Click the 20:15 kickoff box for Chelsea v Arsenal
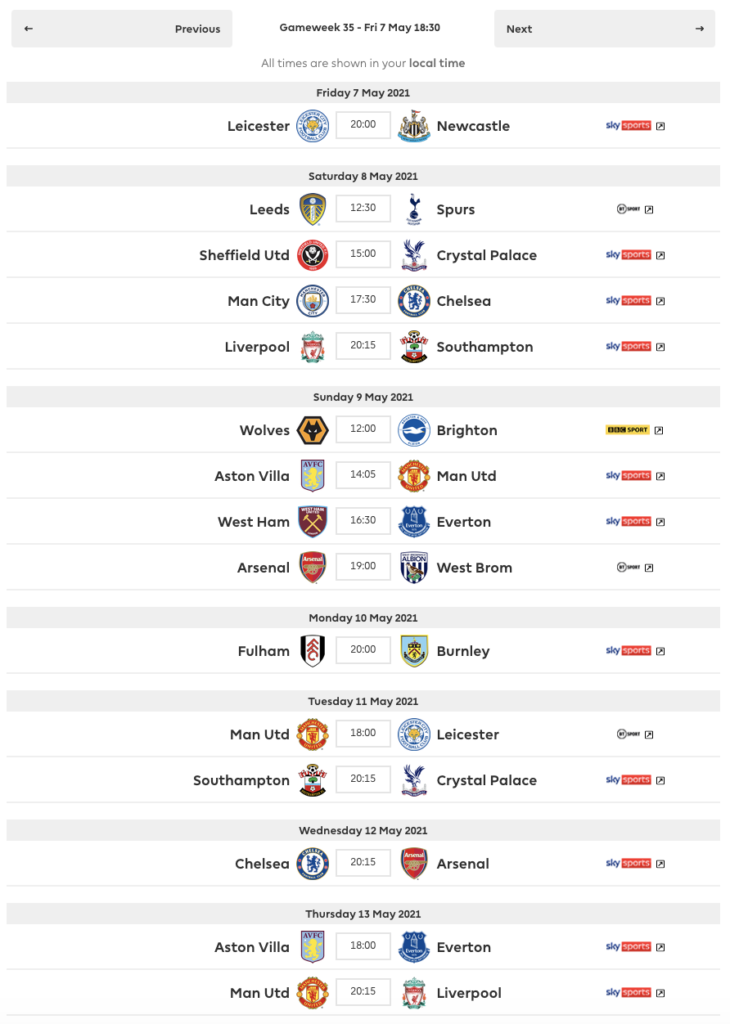 point(363,862)
